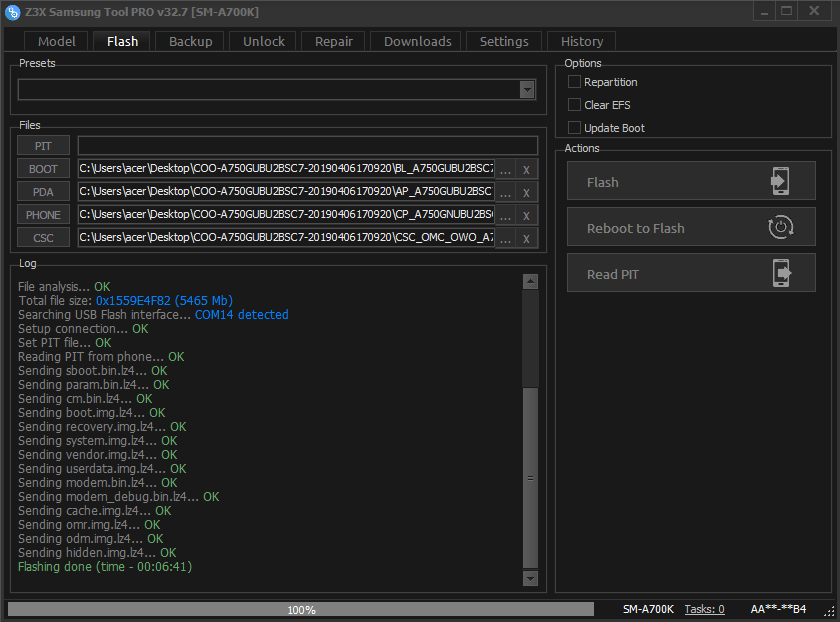
Task: Browse for PDA file via ellipsis
Action: tap(505, 192)
